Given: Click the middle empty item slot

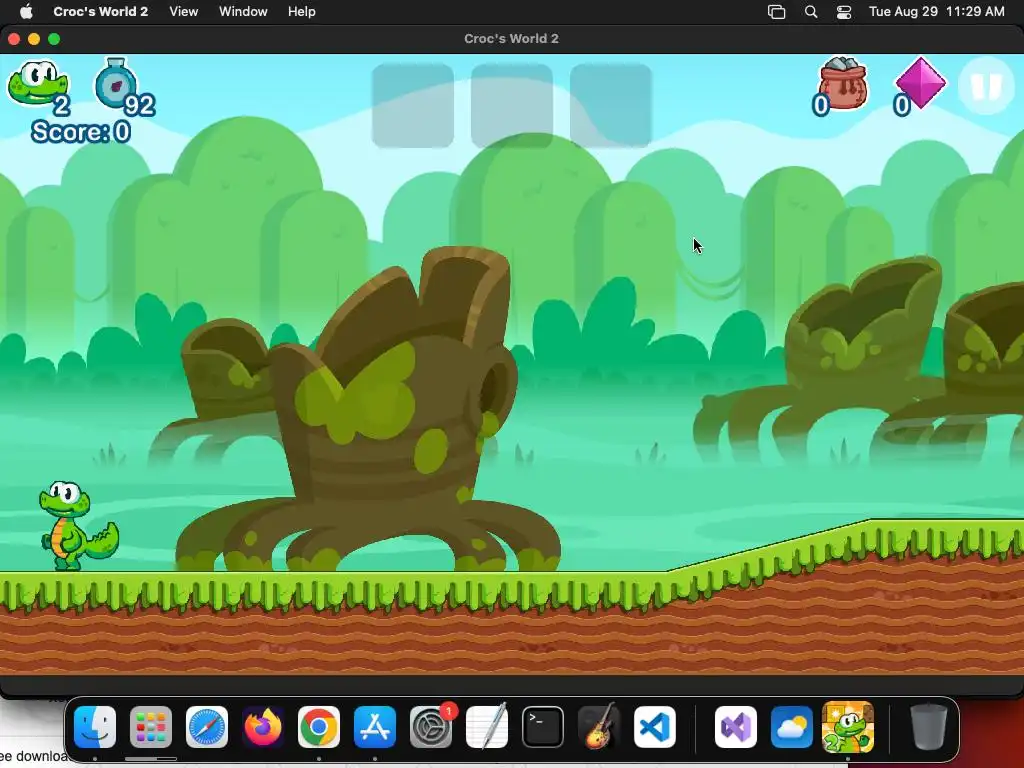Looking at the screenshot, I should (x=512, y=105).
